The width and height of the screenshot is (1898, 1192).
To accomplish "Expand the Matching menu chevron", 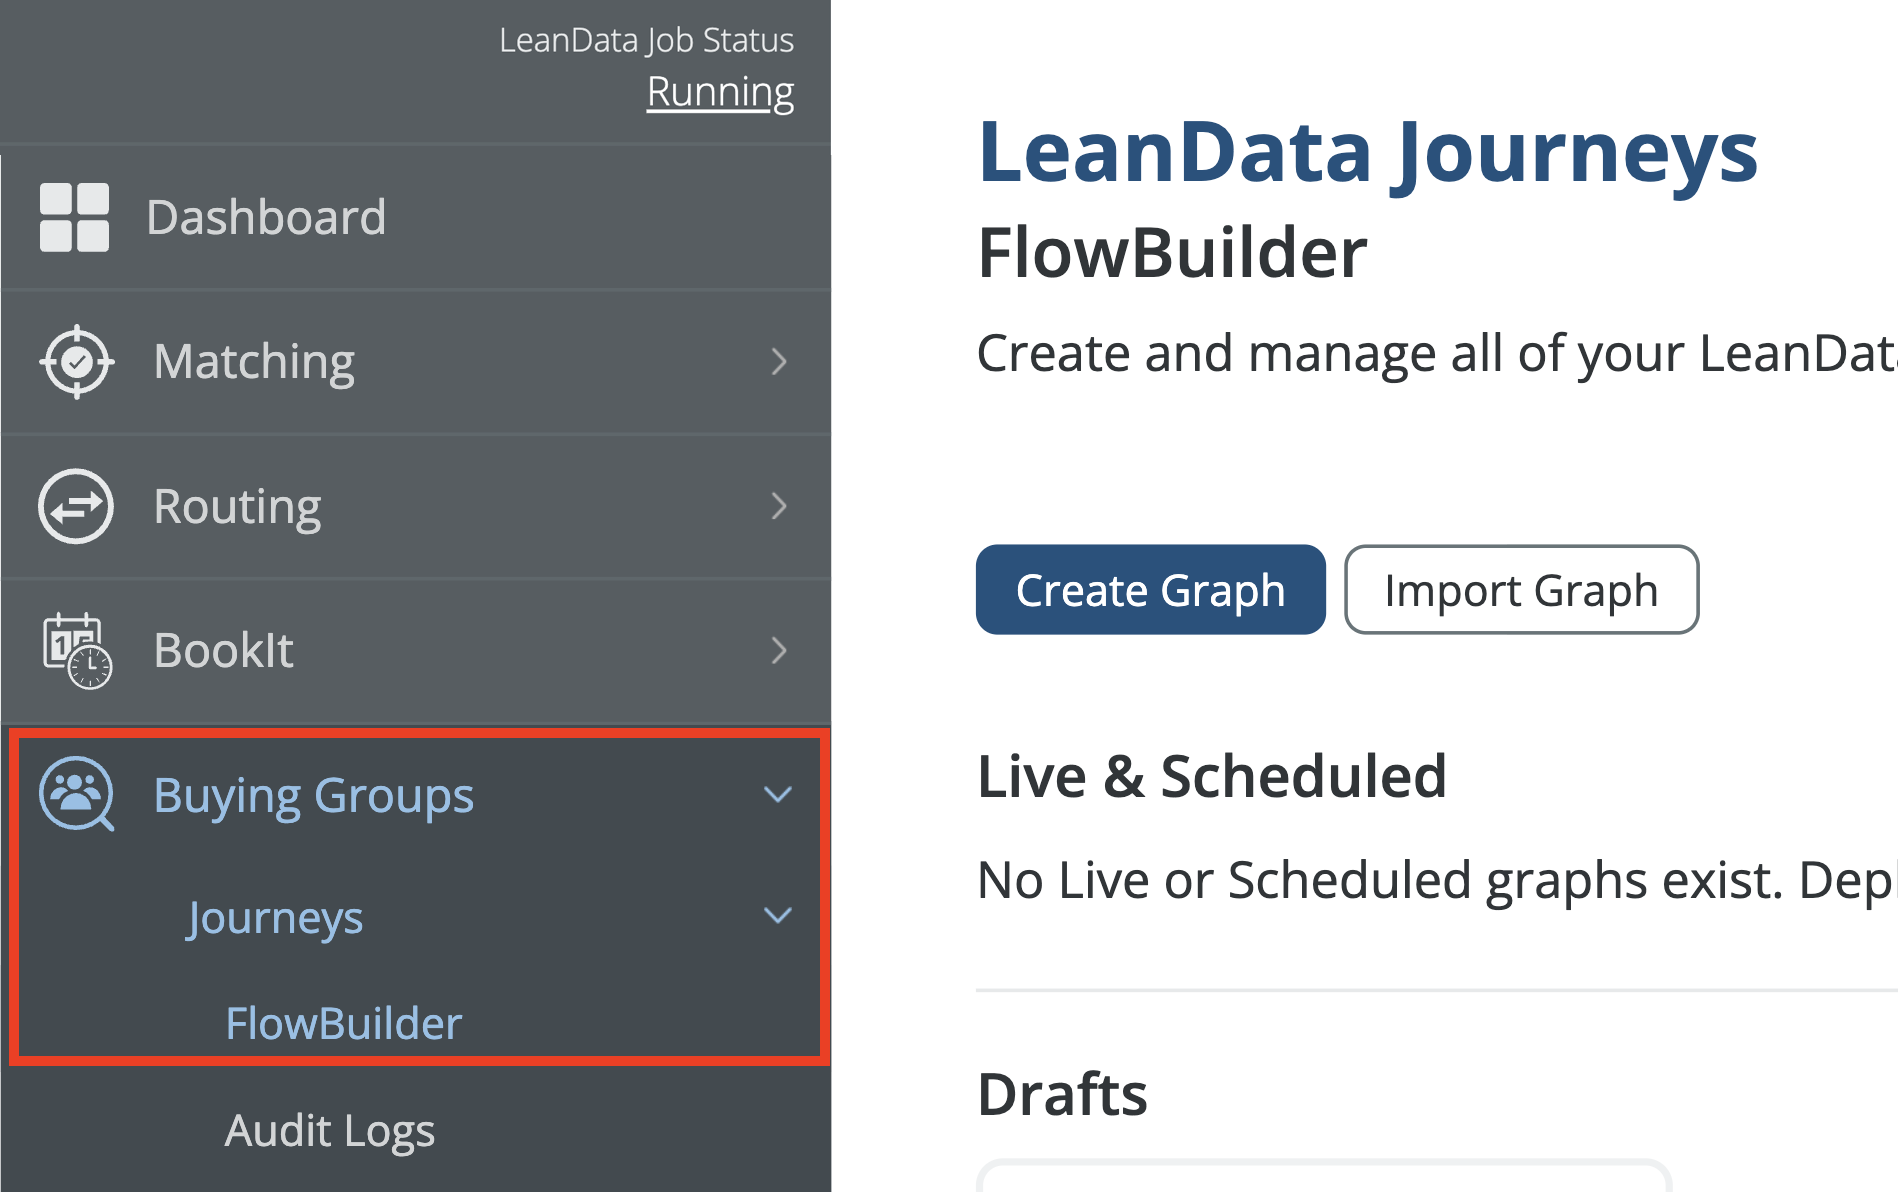I will pyautogui.click(x=779, y=361).
